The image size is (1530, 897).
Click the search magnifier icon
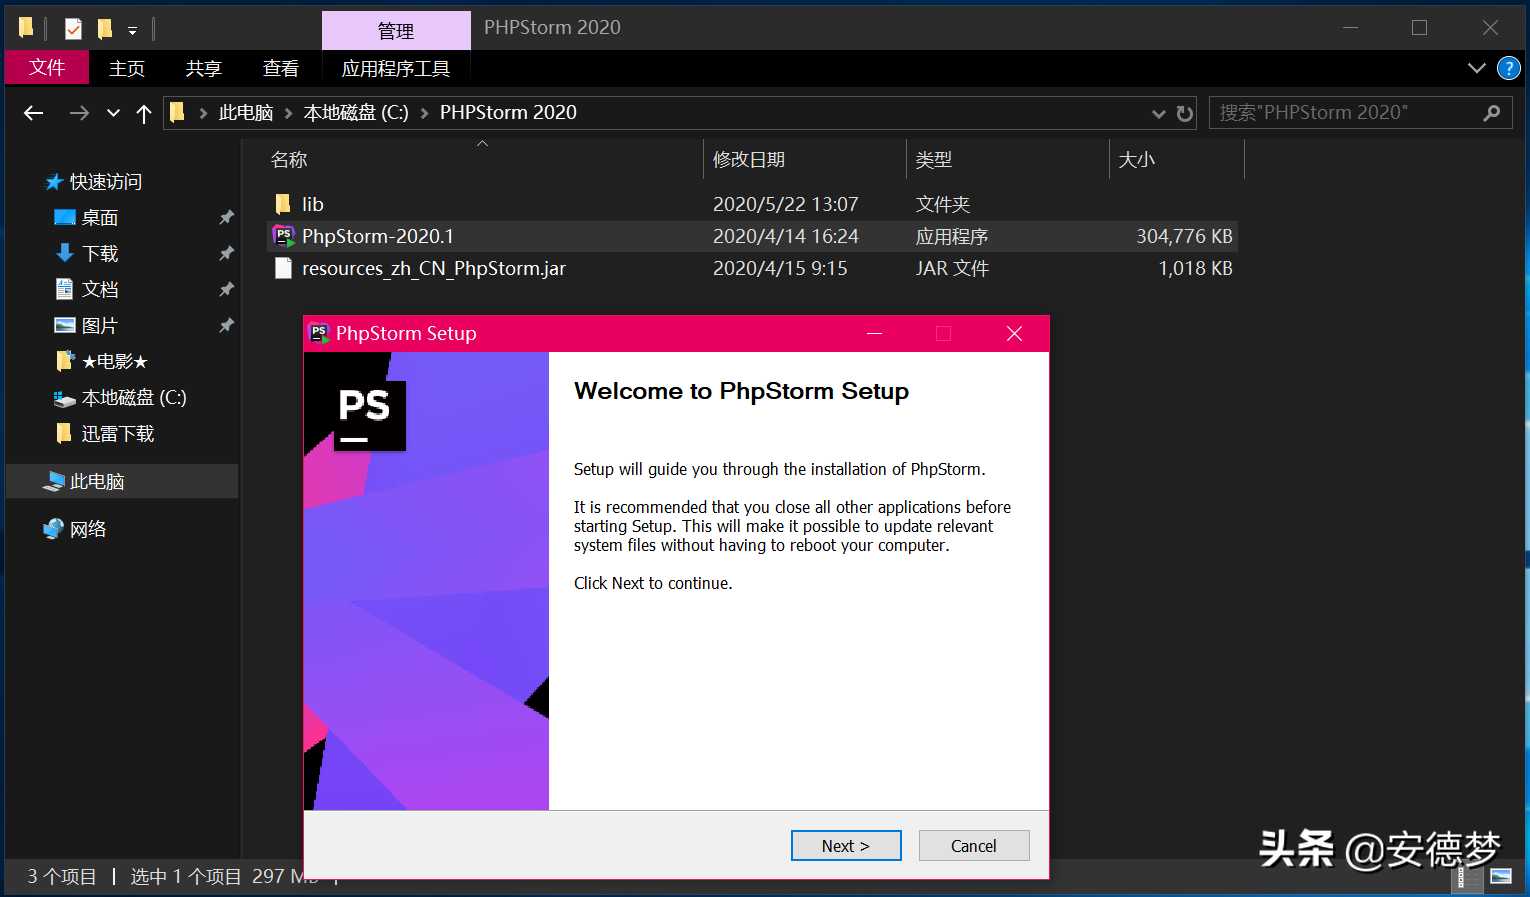coord(1492,113)
